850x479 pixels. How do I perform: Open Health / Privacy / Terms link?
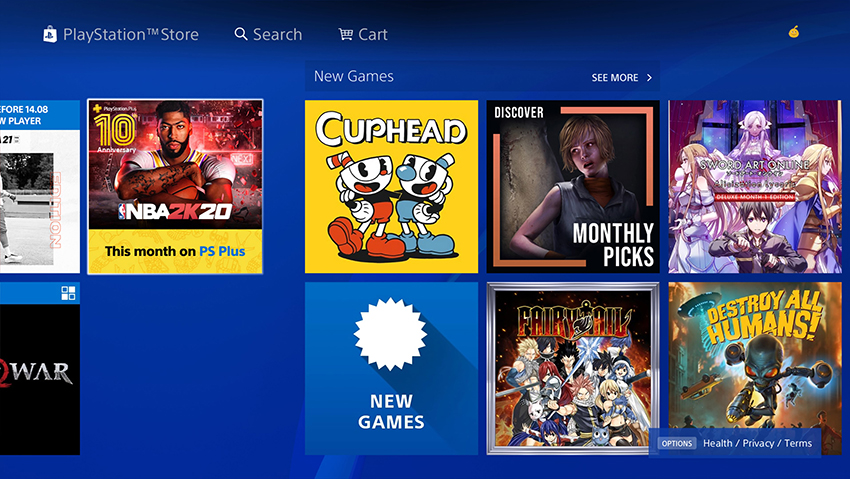click(x=757, y=443)
